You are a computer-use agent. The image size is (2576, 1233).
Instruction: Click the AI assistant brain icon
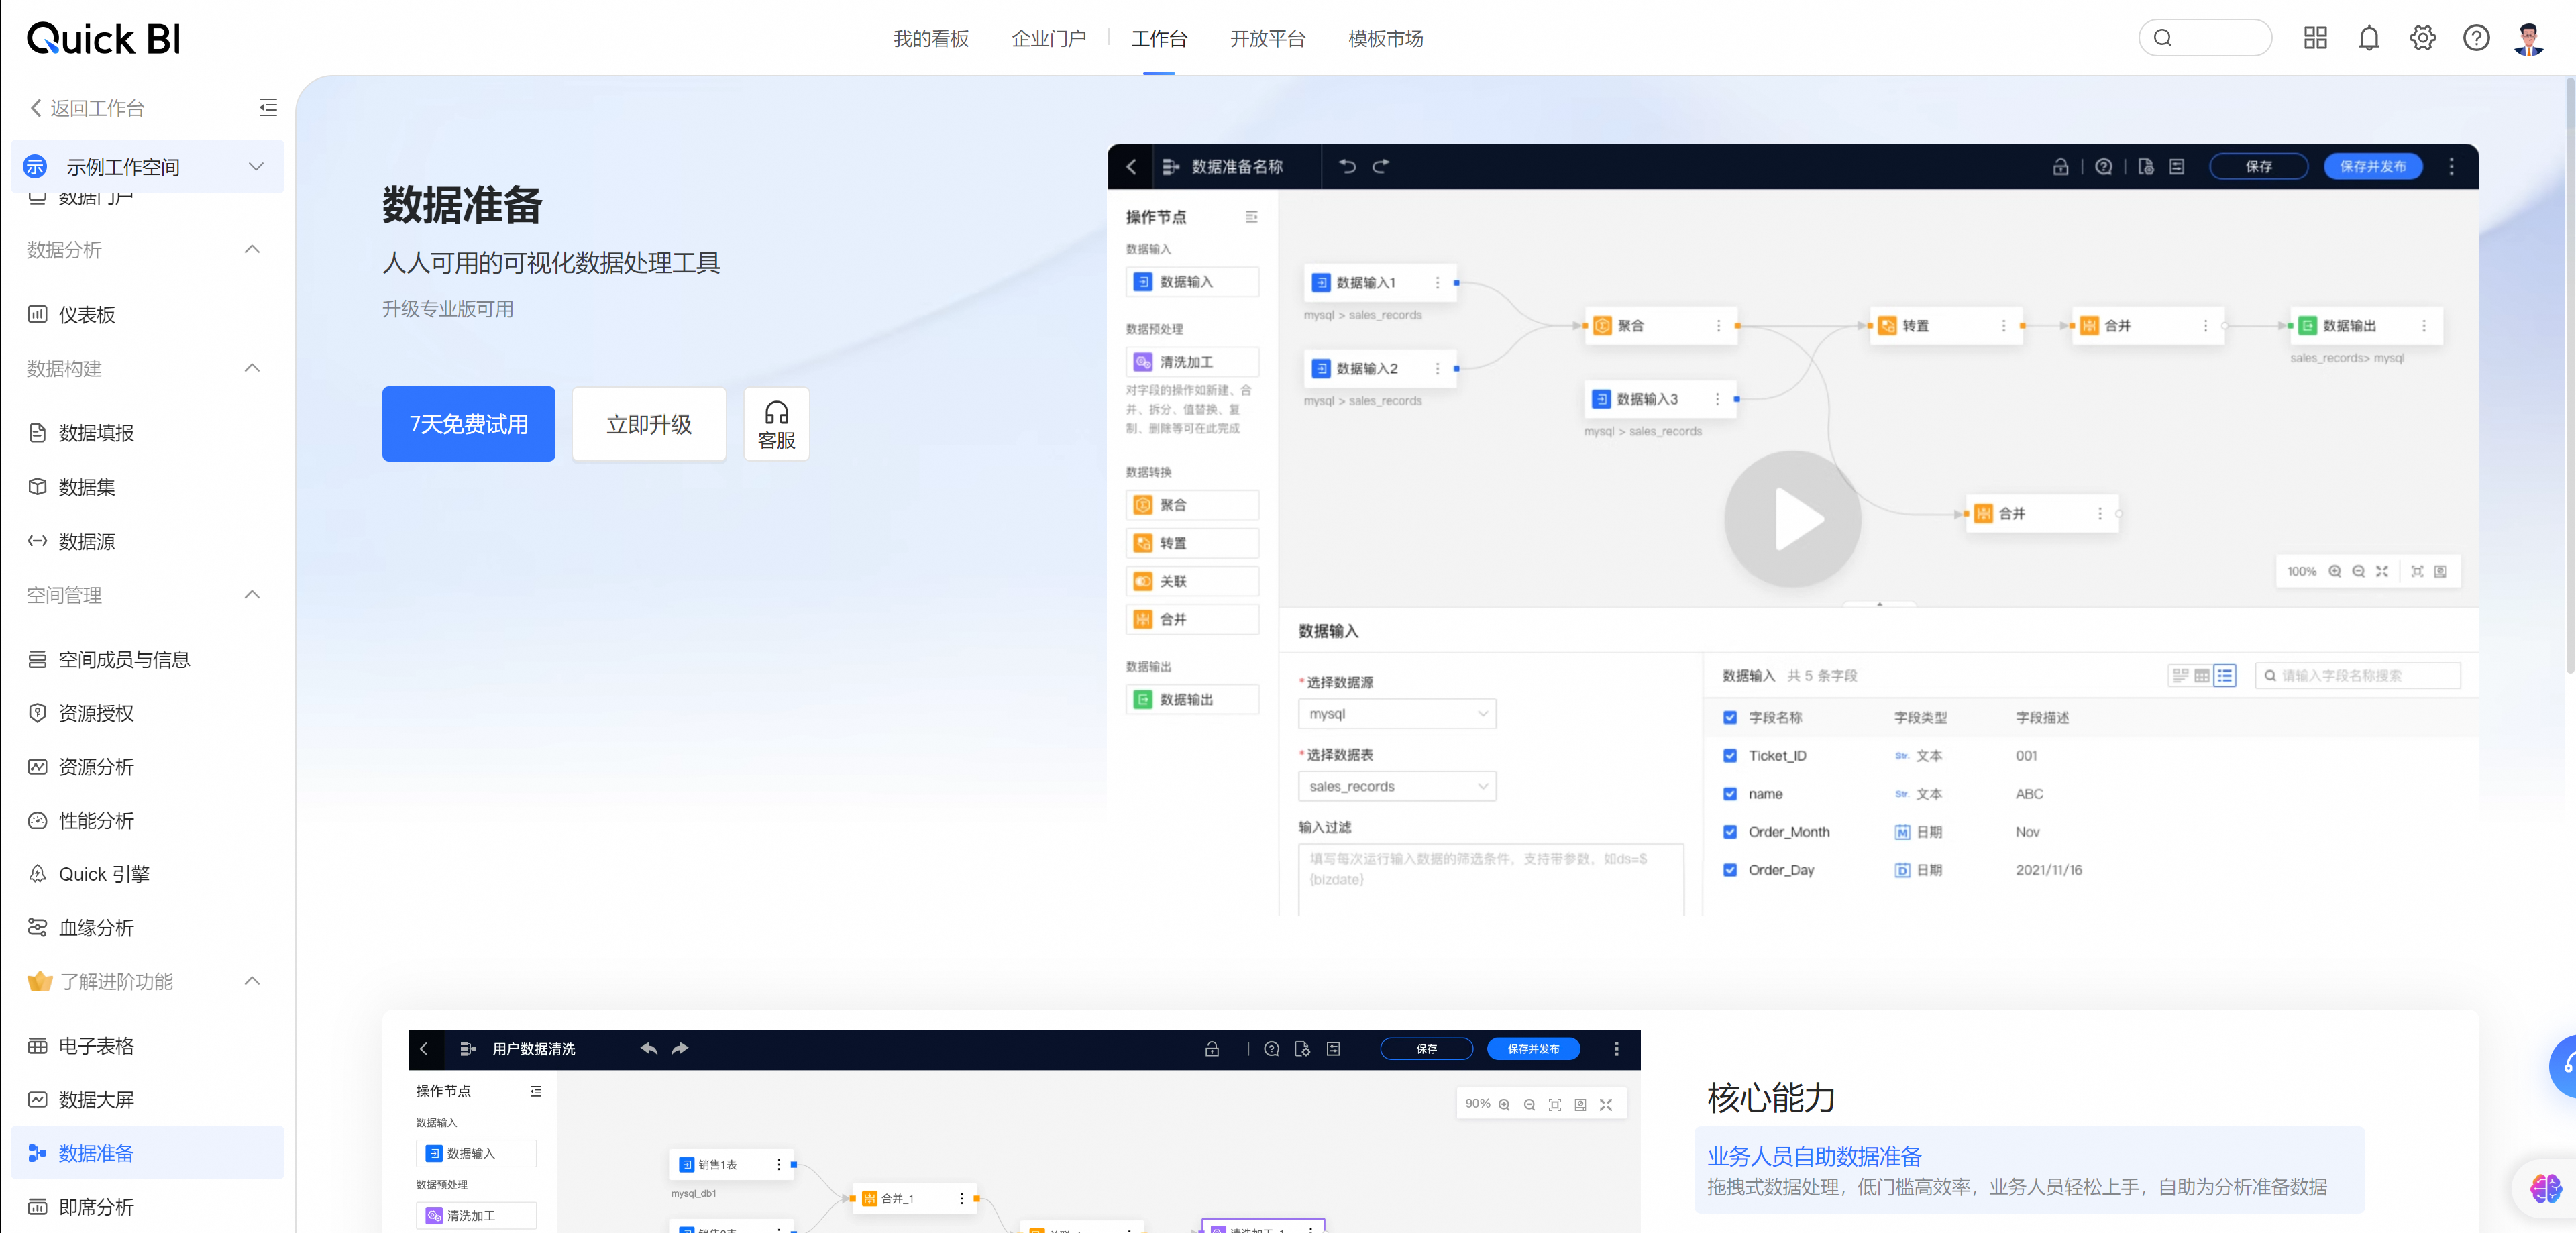click(x=2545, y=1188)
